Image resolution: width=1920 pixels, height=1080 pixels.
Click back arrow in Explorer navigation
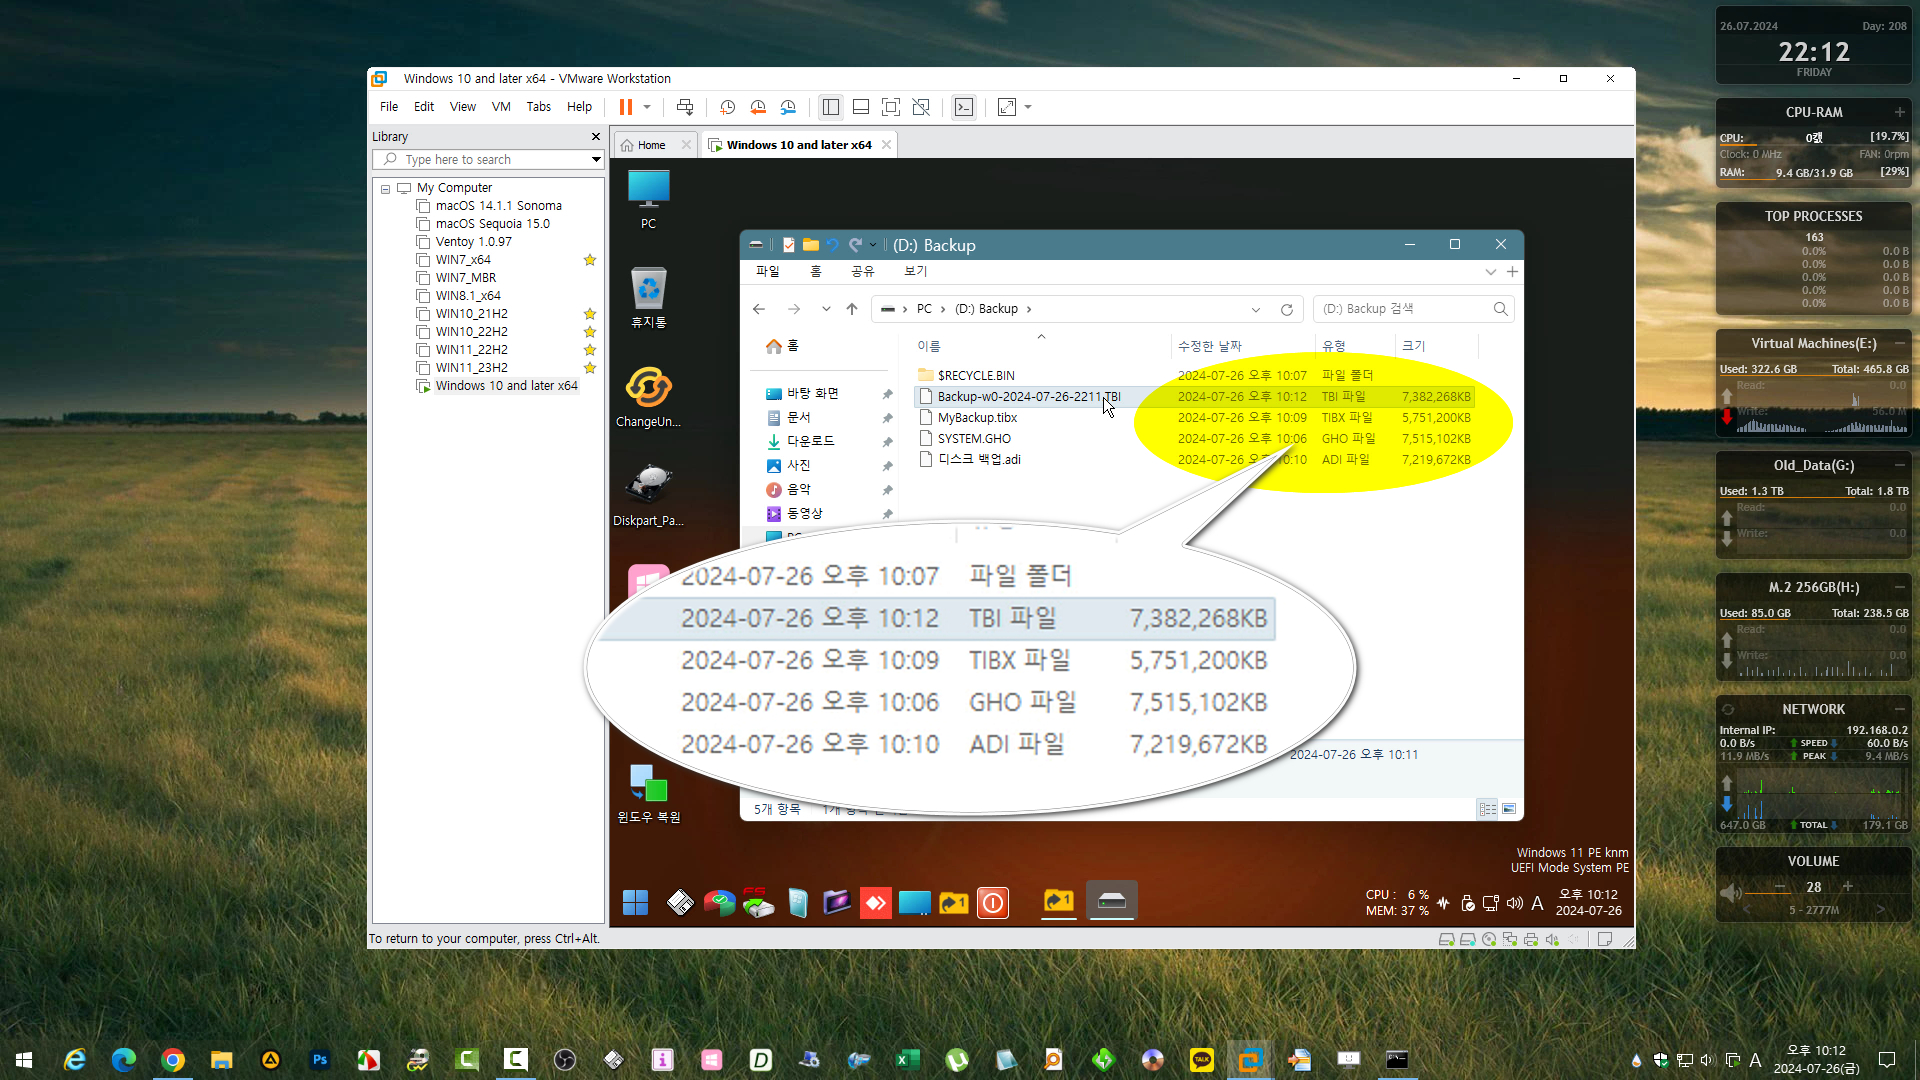759,309
